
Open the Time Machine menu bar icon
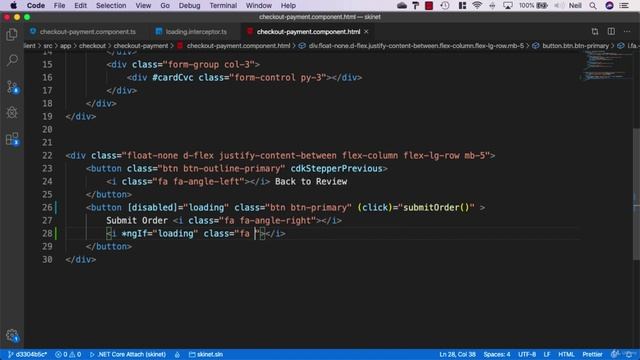pyautogui.click(x=445, y=5)
